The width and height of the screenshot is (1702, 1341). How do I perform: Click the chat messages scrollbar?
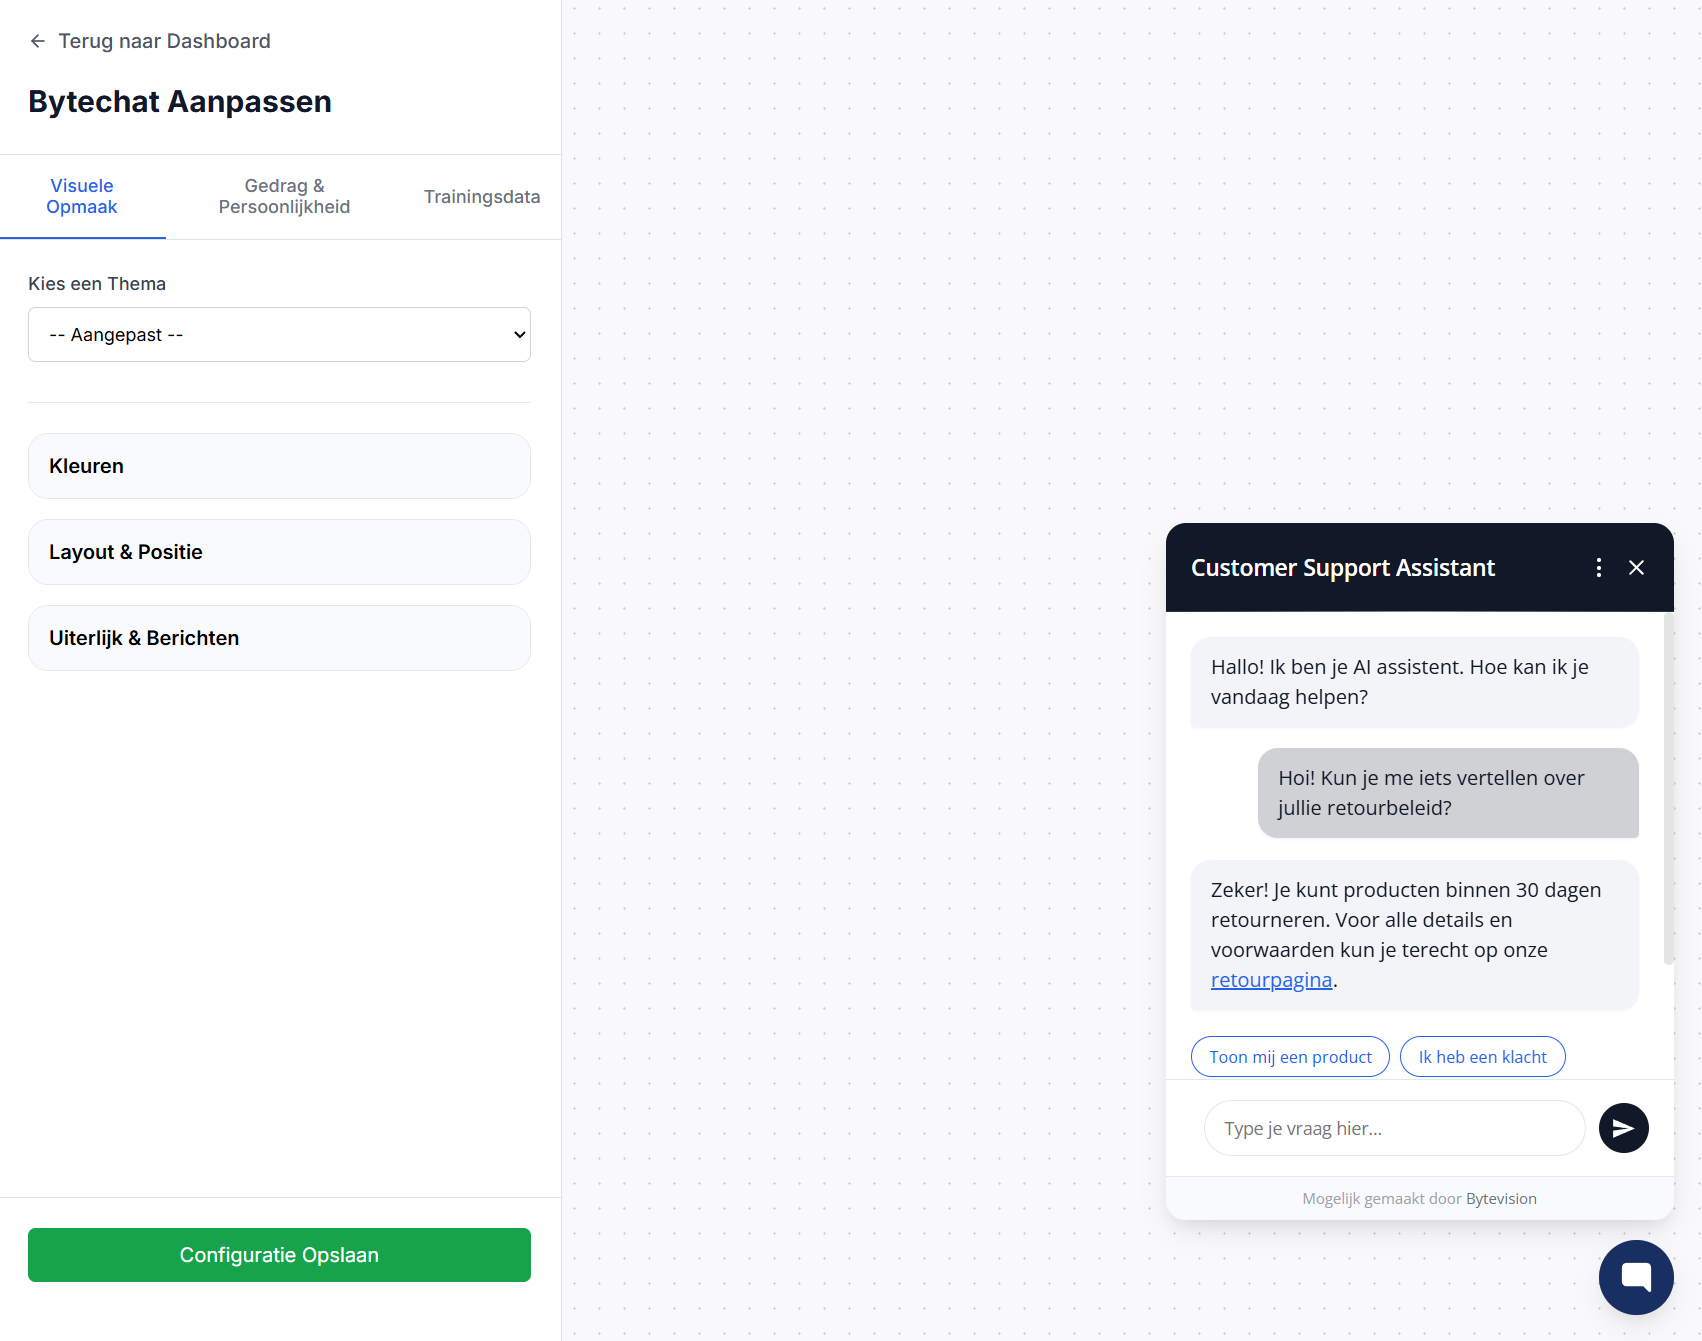(x=1668, y=790)
